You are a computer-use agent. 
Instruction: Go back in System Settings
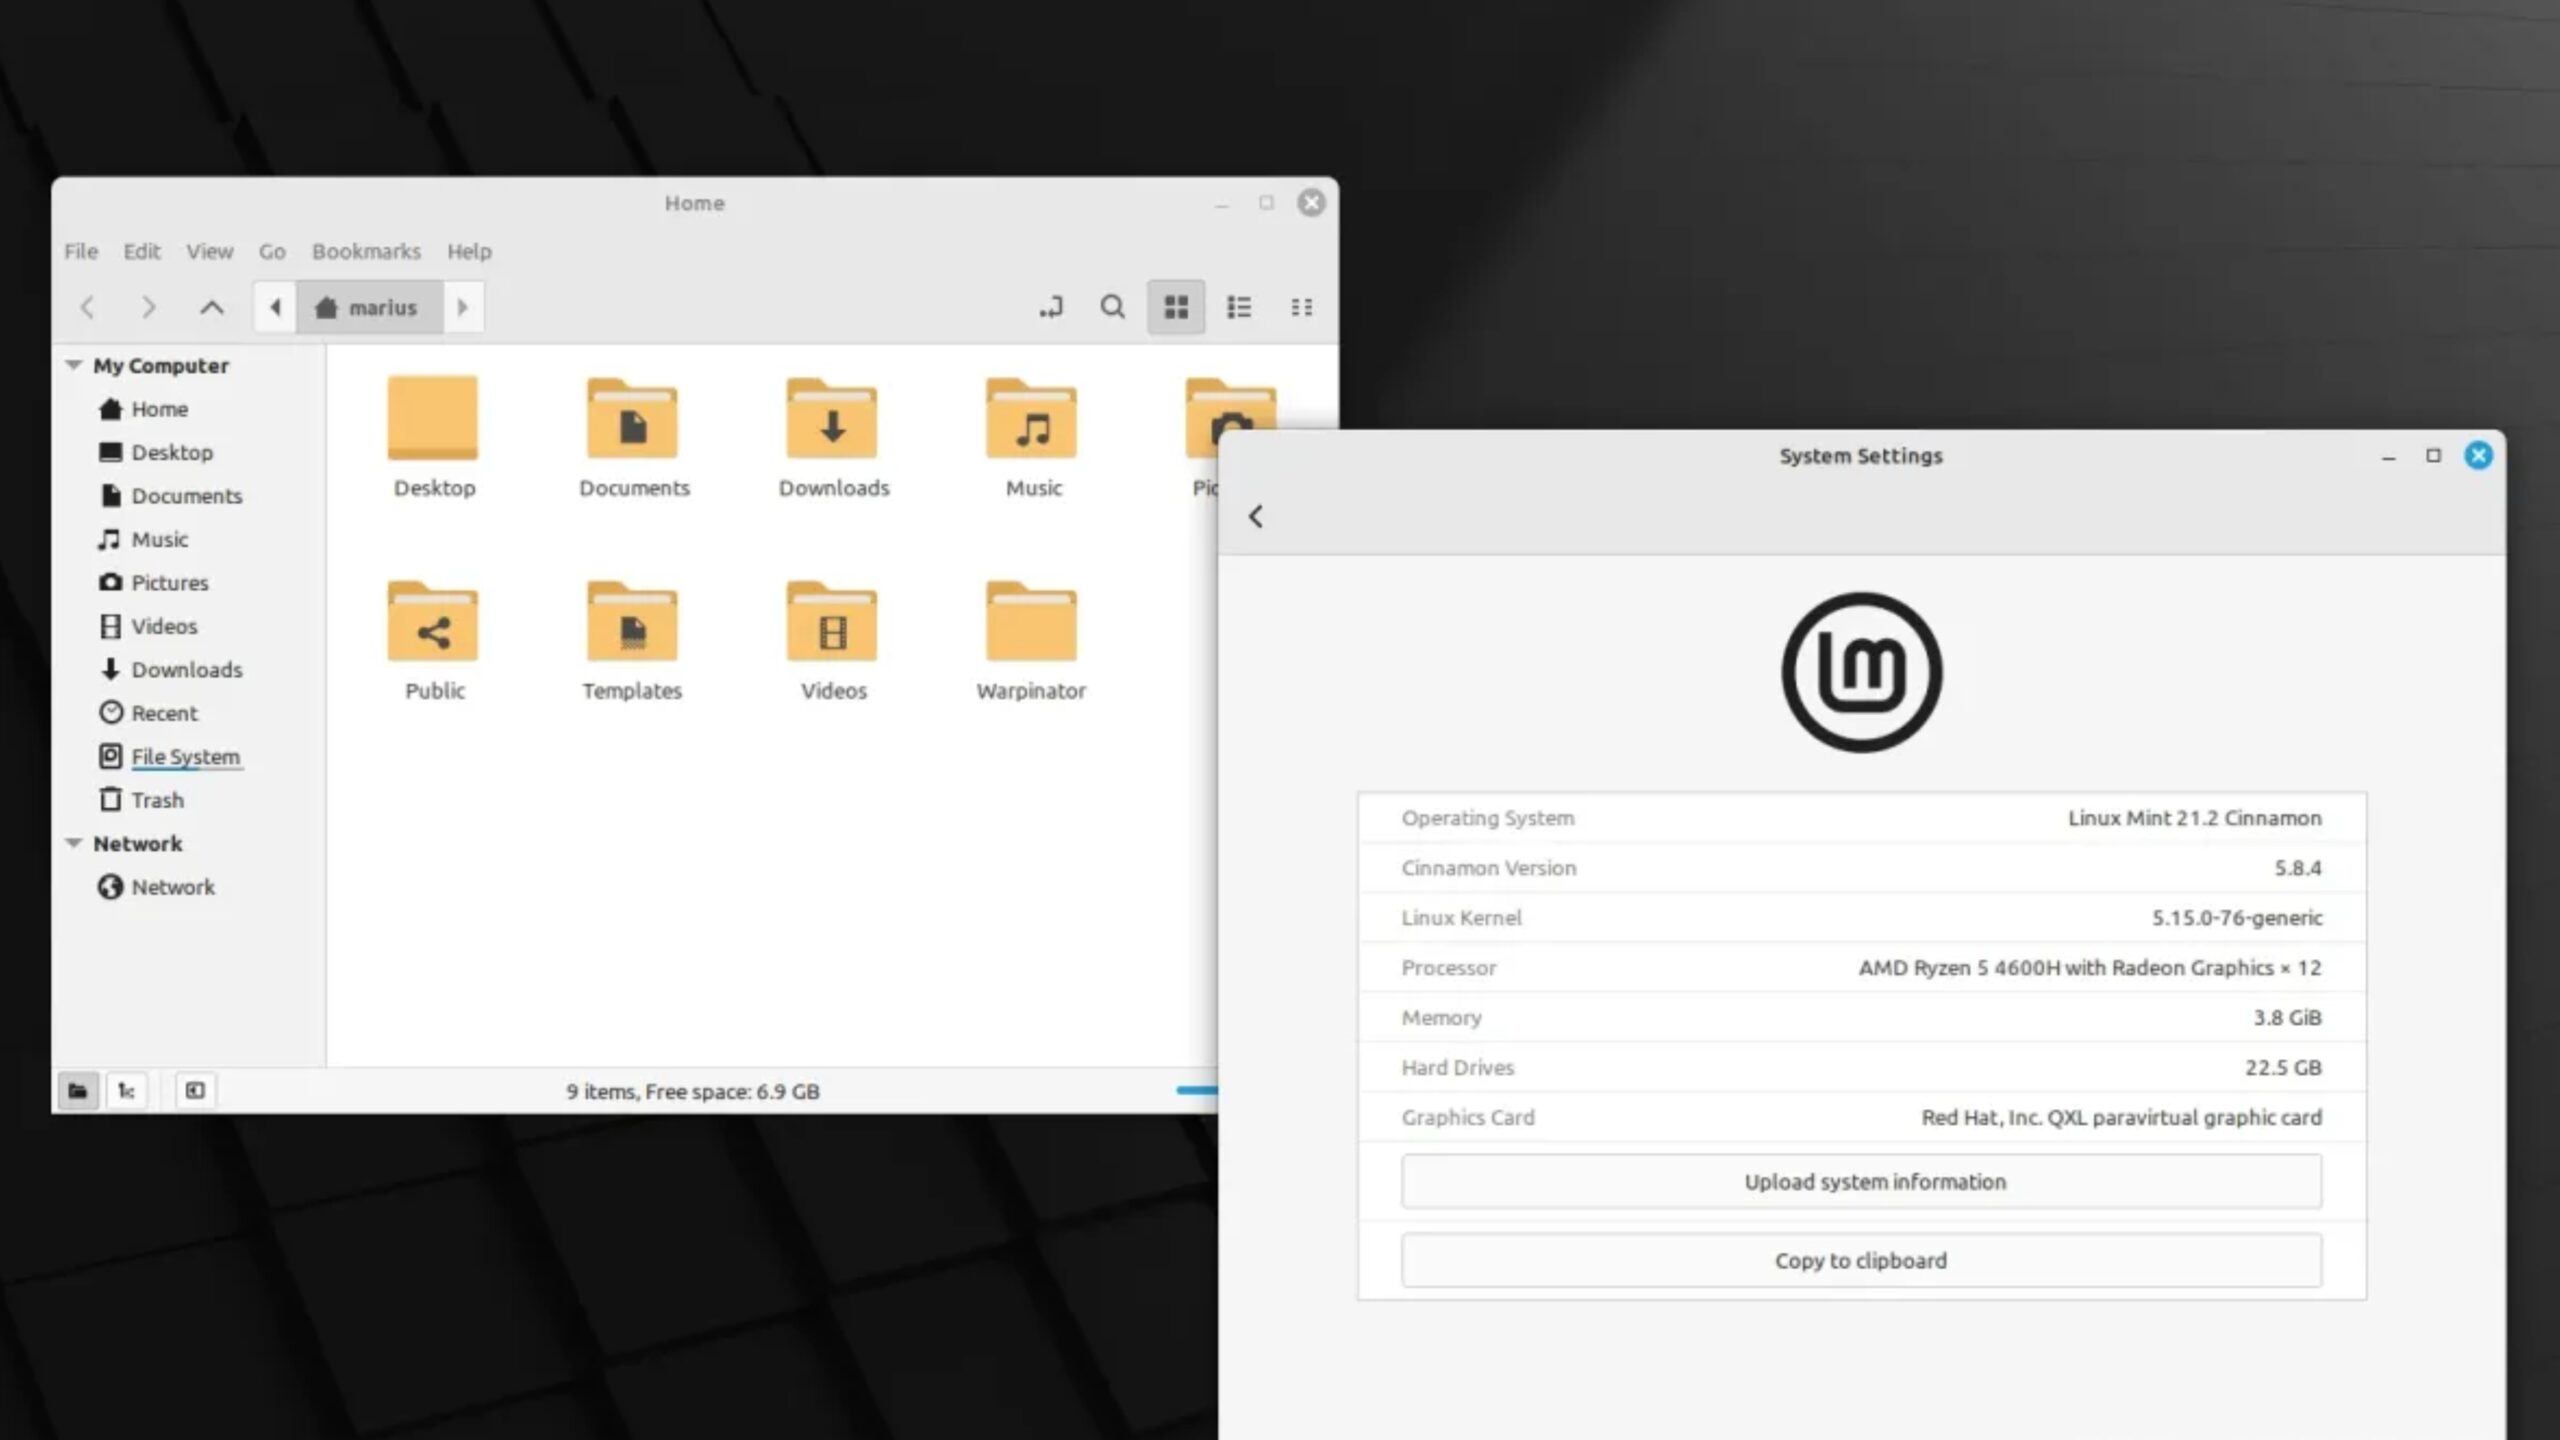[1256, 516]
